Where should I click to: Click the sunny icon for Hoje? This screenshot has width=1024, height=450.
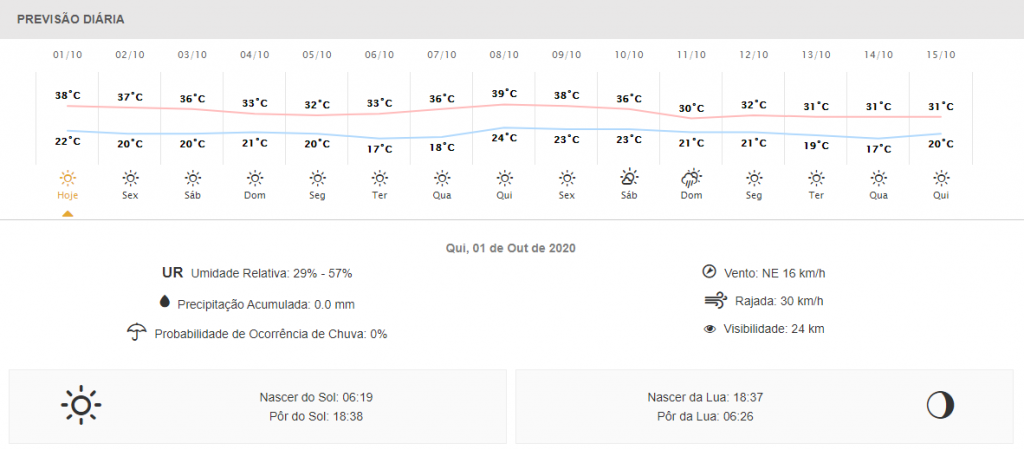67,178
